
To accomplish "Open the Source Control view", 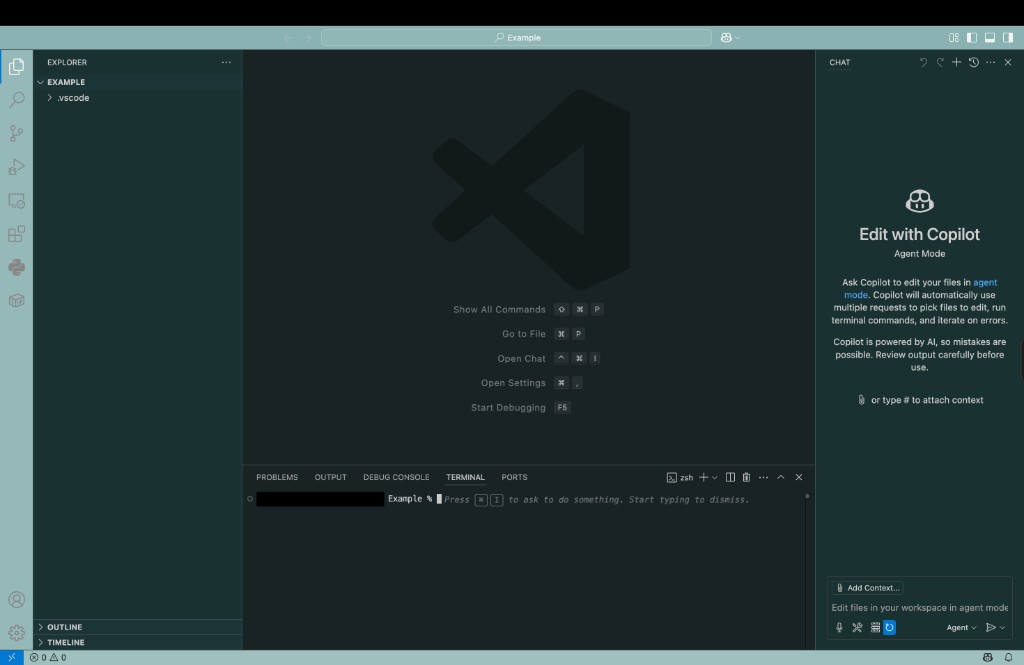I will (16, 133).
